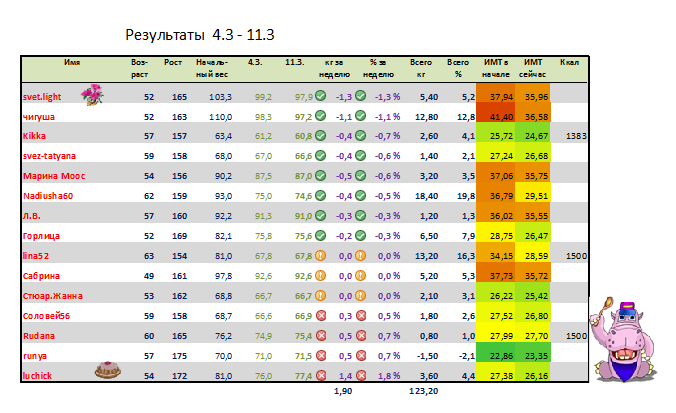The height and width of the screenshot is (413, 676).
Task: Click the percent value 1,8 % in luchick row
Action: click(389, 376)
